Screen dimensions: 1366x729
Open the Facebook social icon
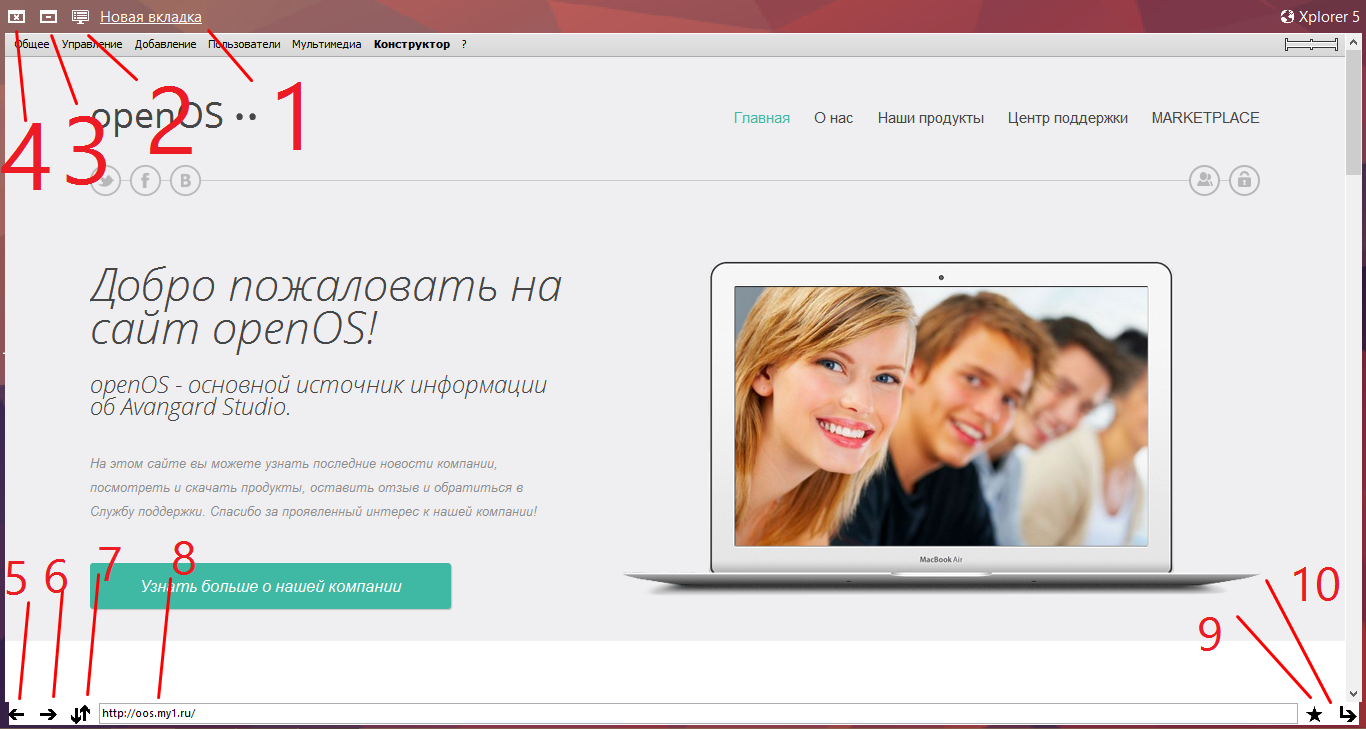coord(145,181)
